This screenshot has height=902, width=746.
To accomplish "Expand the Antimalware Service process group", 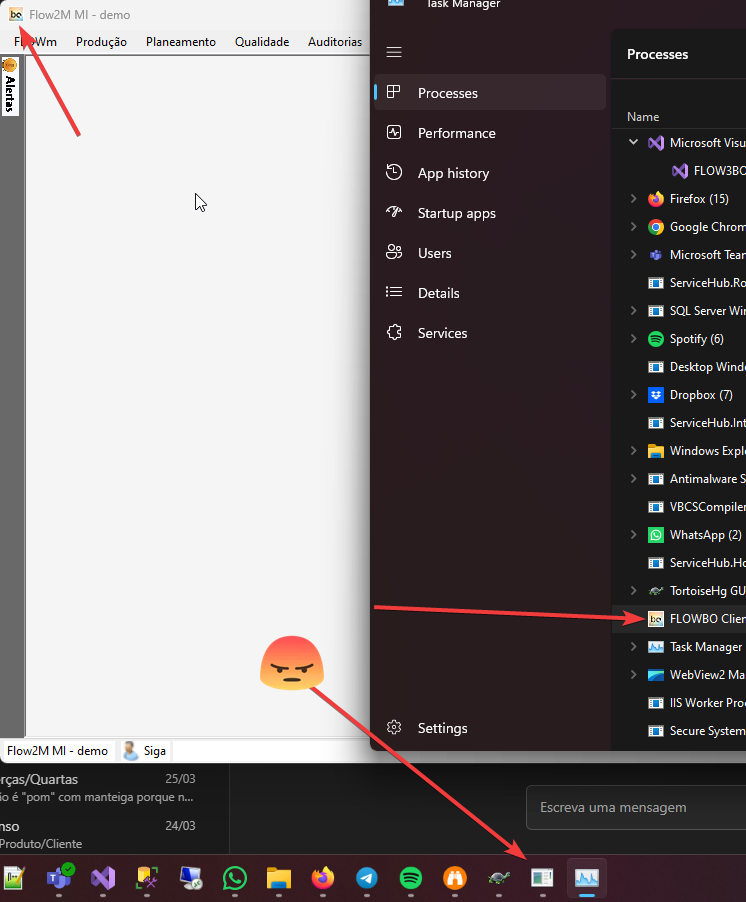I will tap(633, 479).
